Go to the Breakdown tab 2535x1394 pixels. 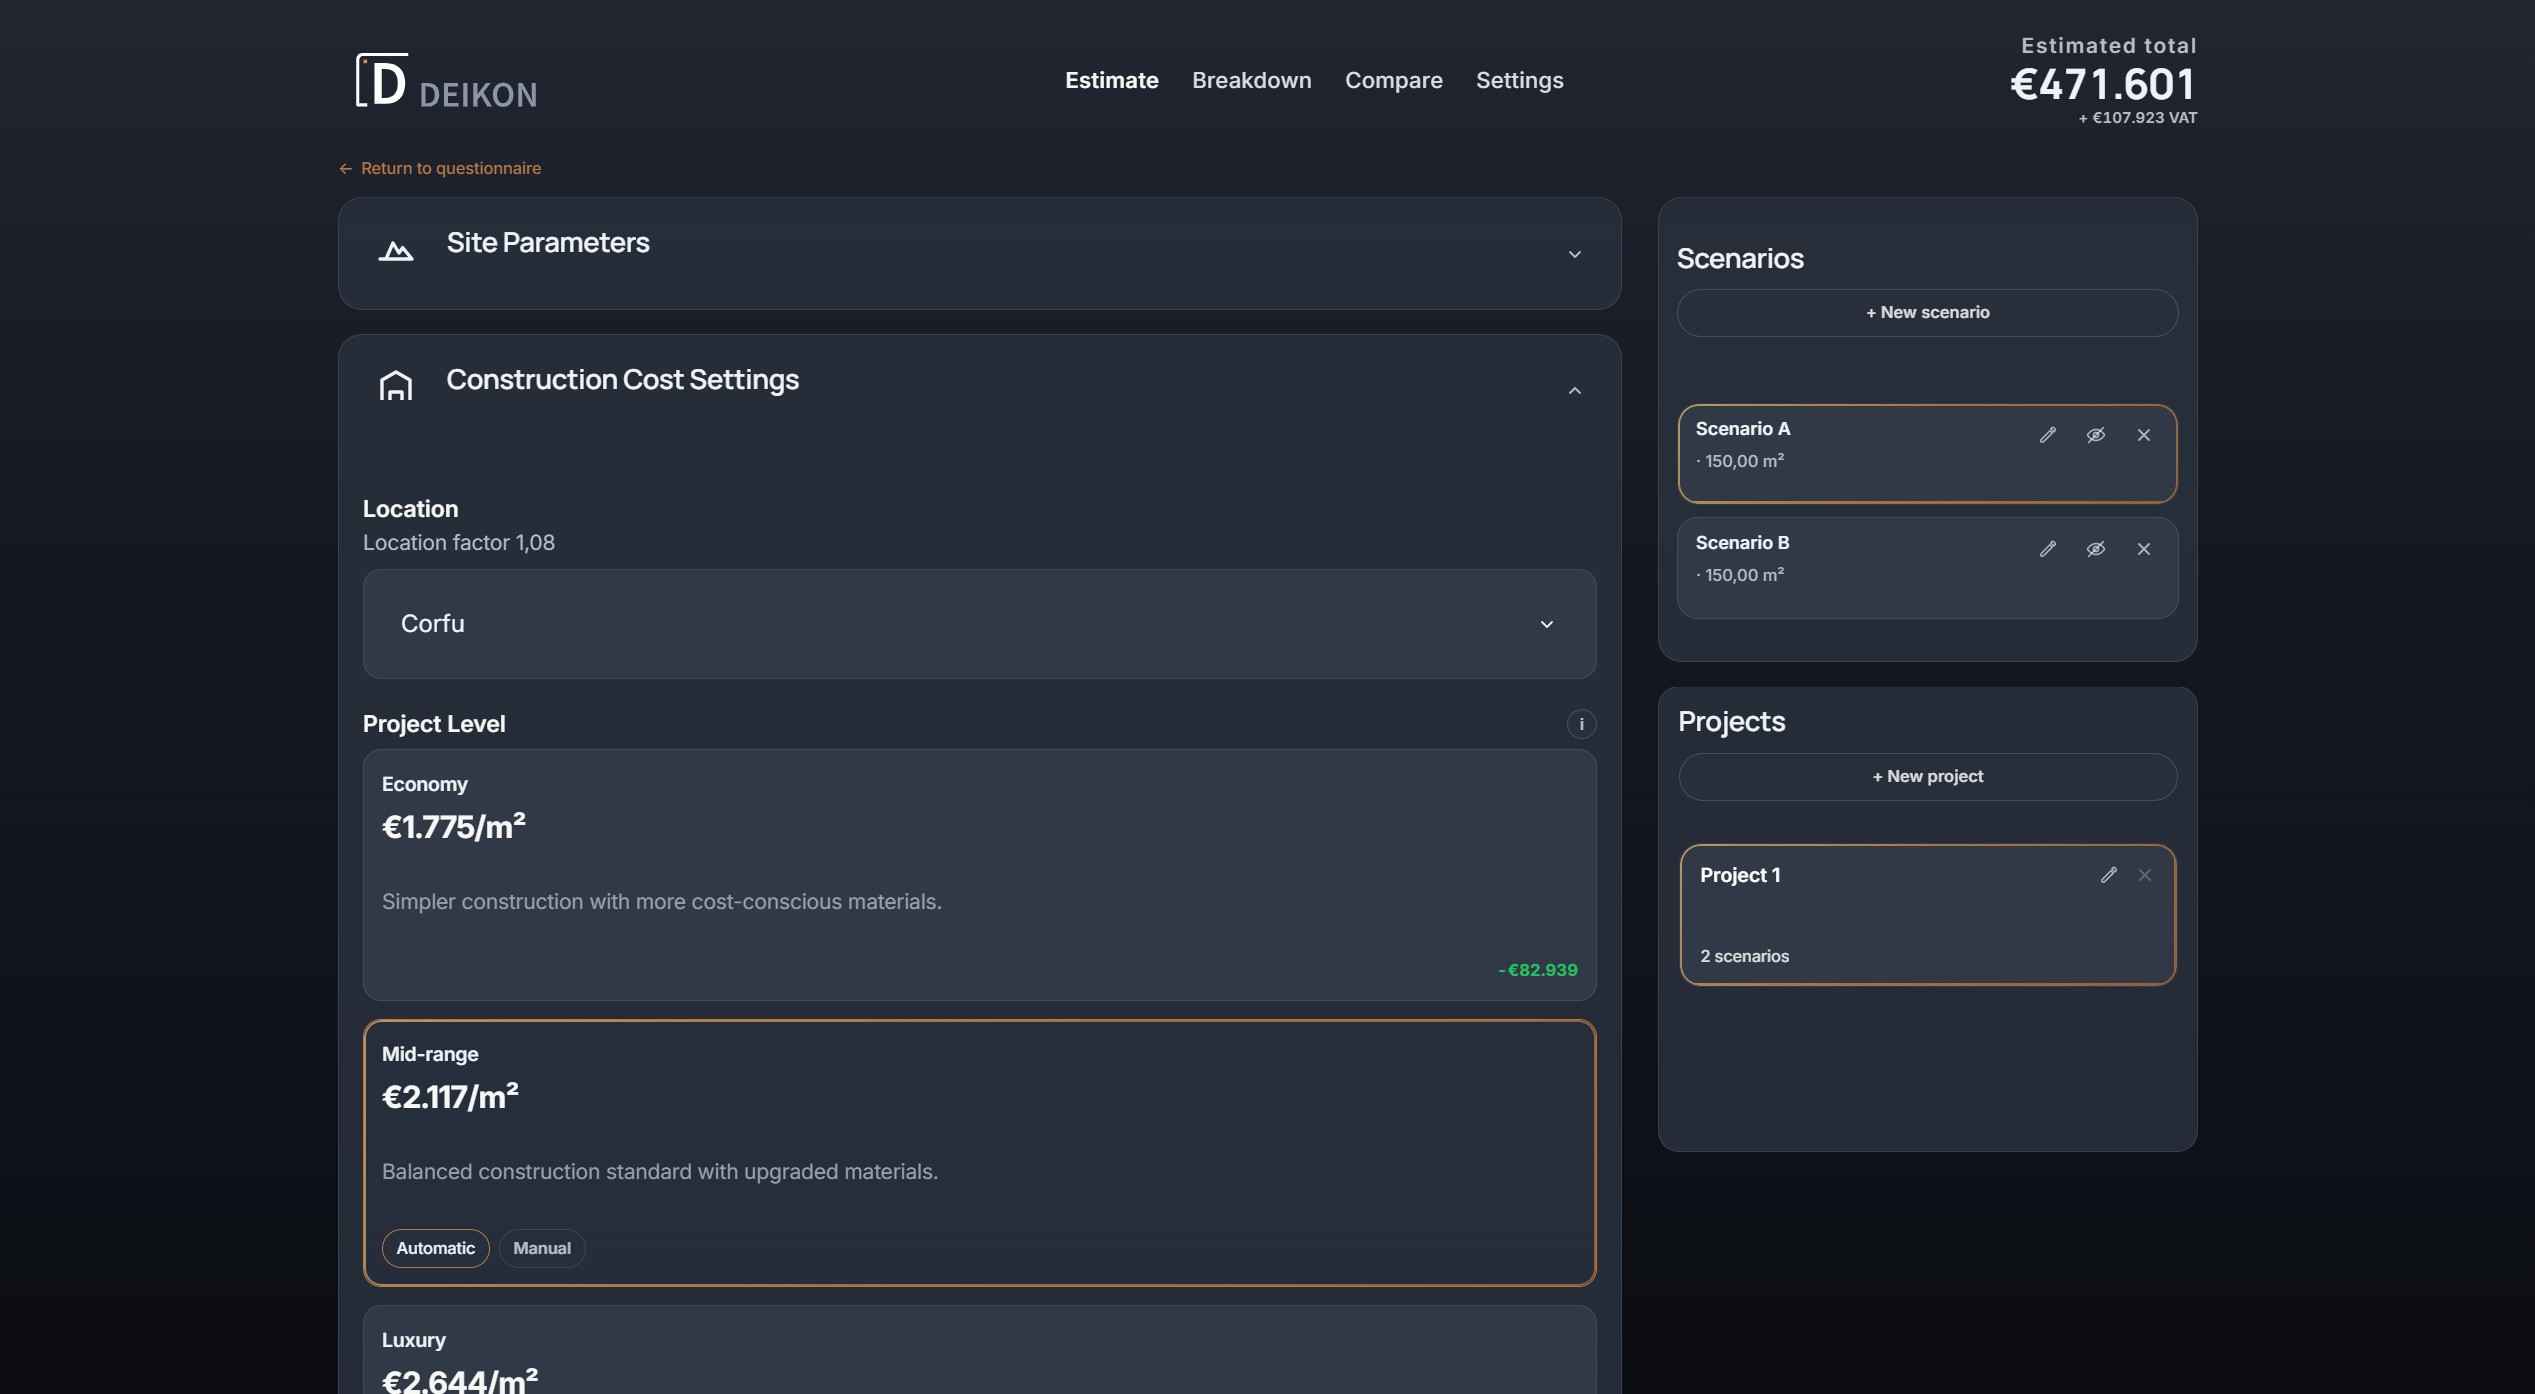(1251, 80)
